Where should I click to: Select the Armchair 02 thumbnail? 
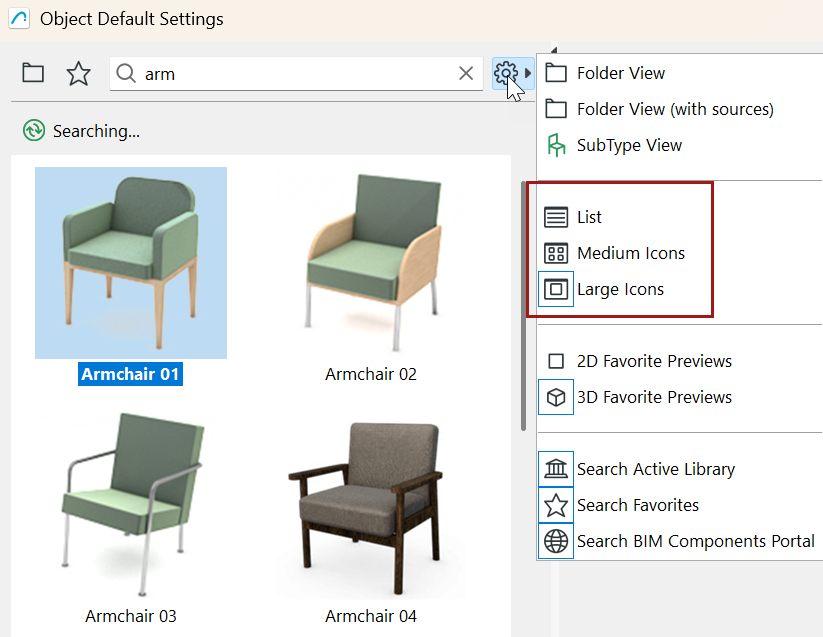click(371, 263)
